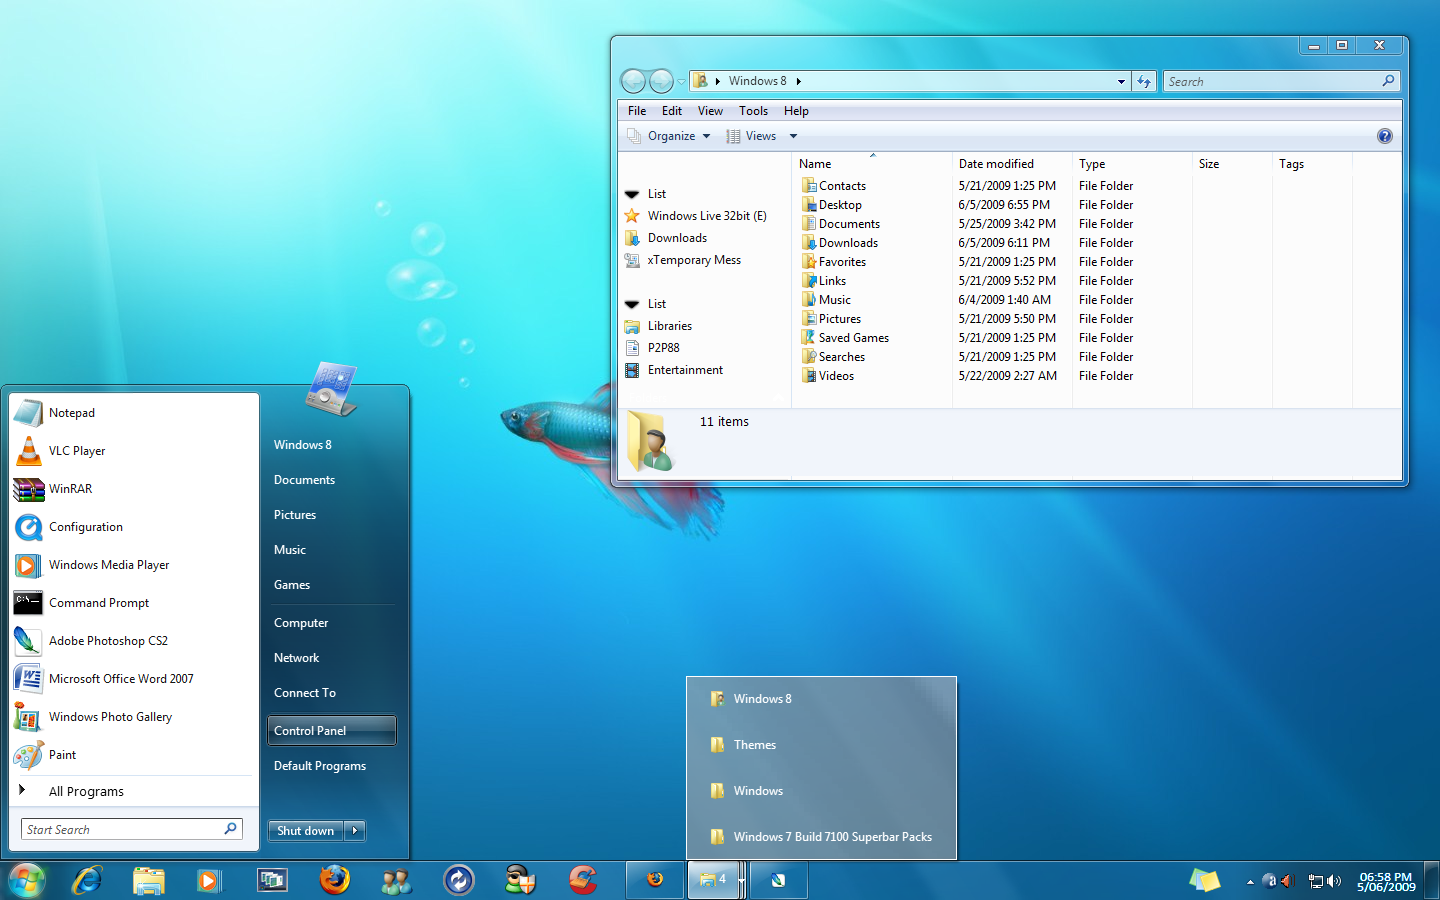The width and height of the screenshot is (1440, 900).
Task: Open Windows Explorer pinned taskbar icon
Action: (149, 880)
